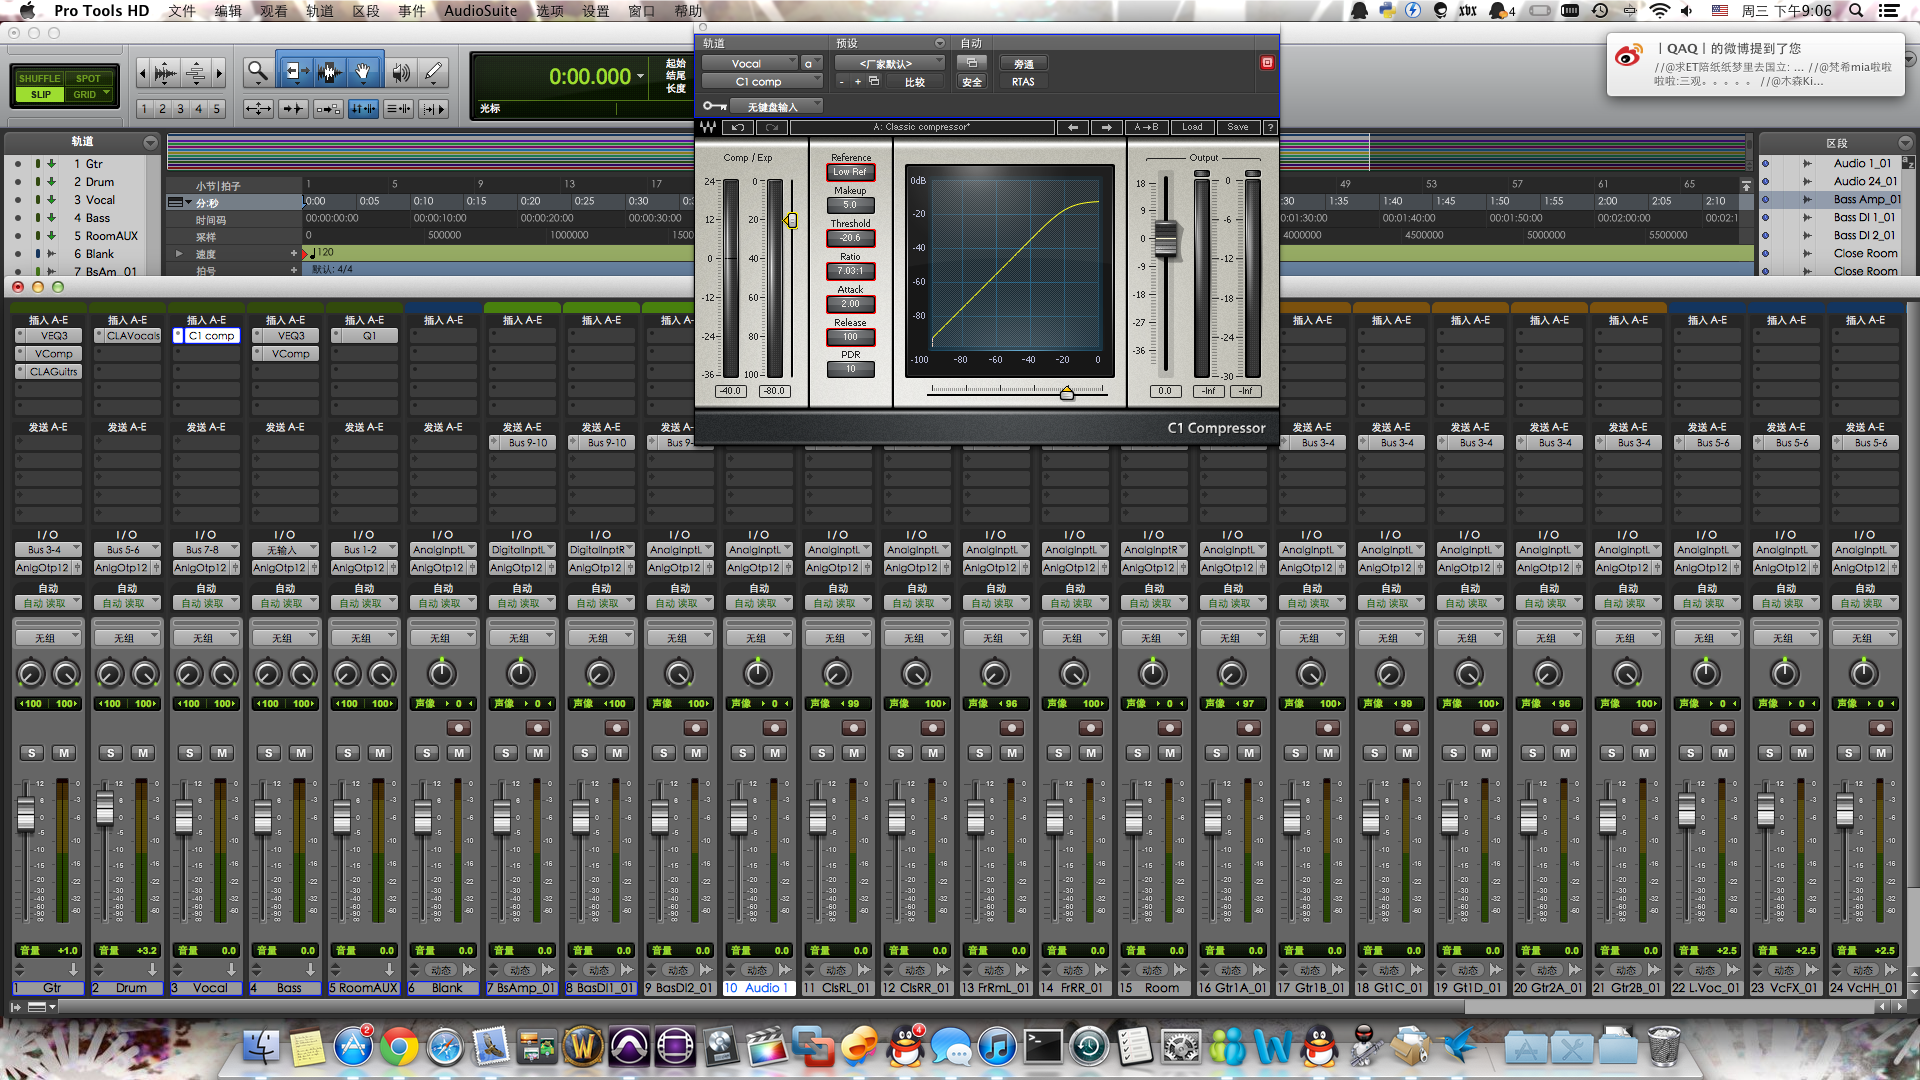Enable SPOT edit mode
Image resolution: width=1920 pixels, height=1080 pixels.
pyautogui.click(x=88, y=78)
